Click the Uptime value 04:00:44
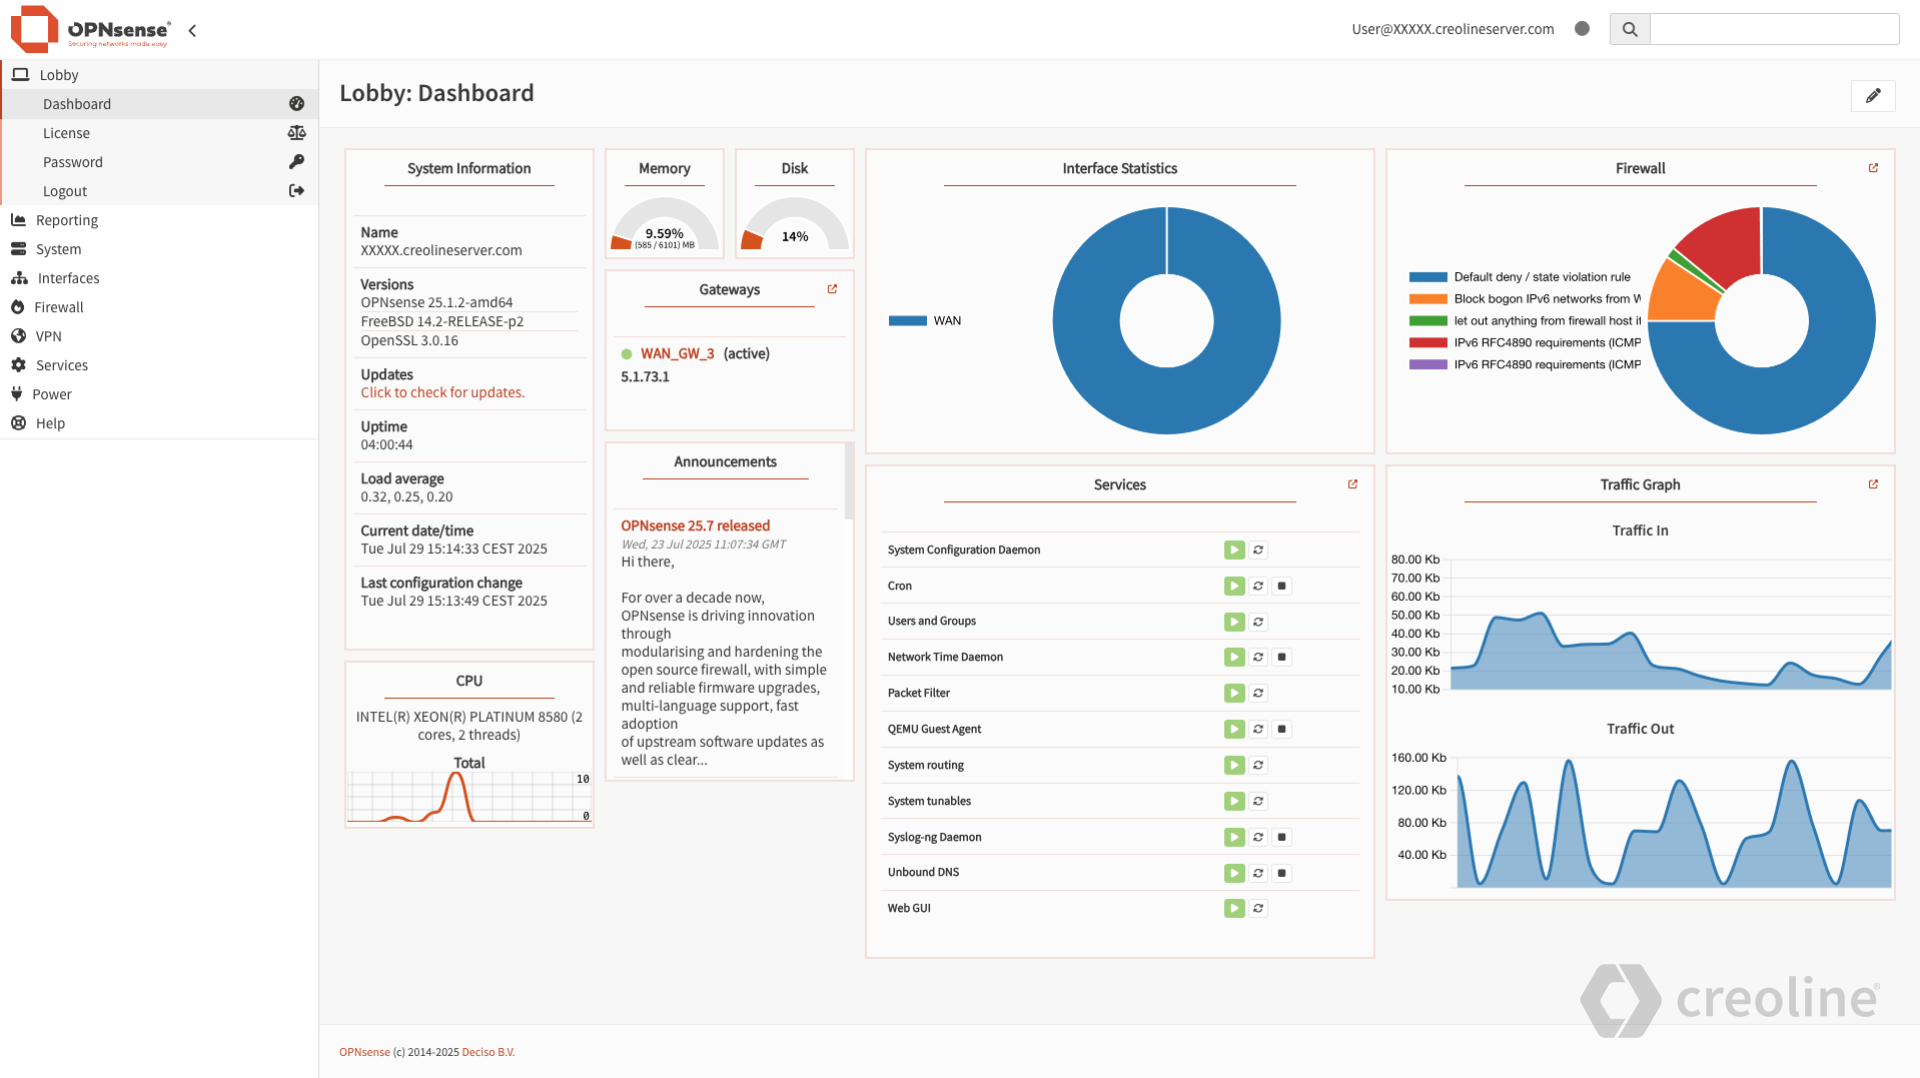The image size is (1920, 1078). pos(386,445)
